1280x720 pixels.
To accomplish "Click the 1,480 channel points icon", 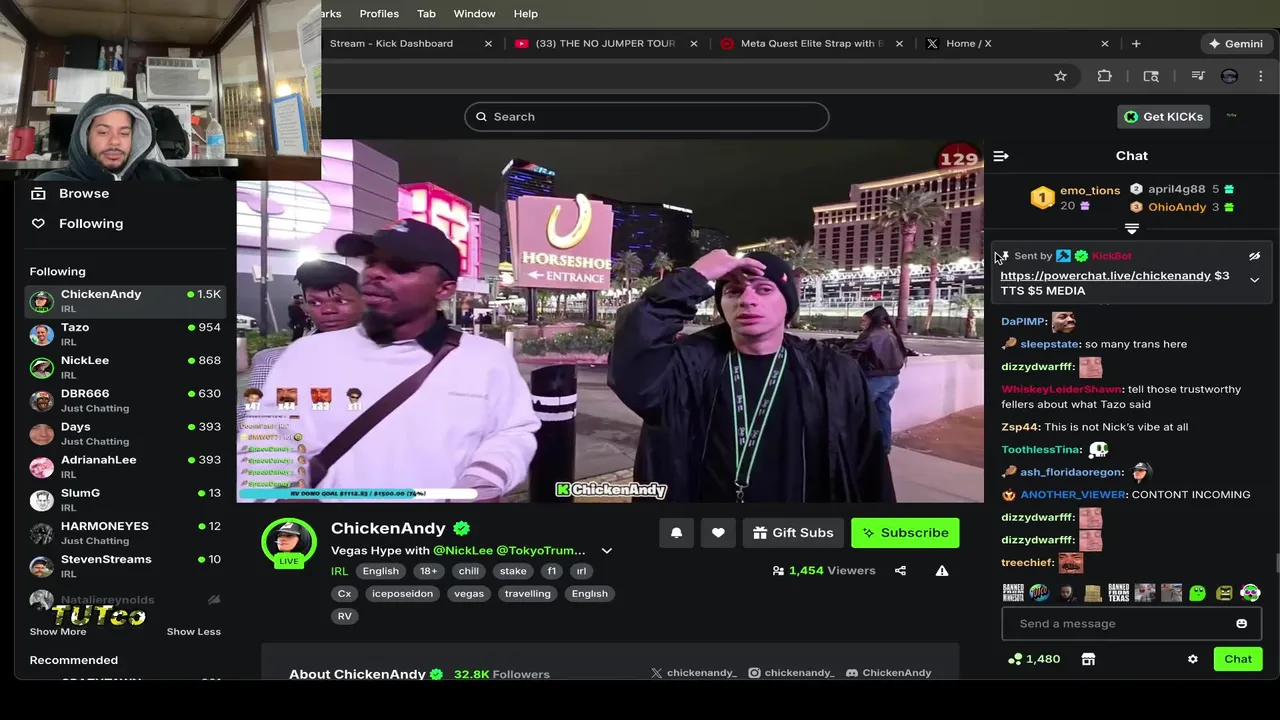I will 1015,659.
